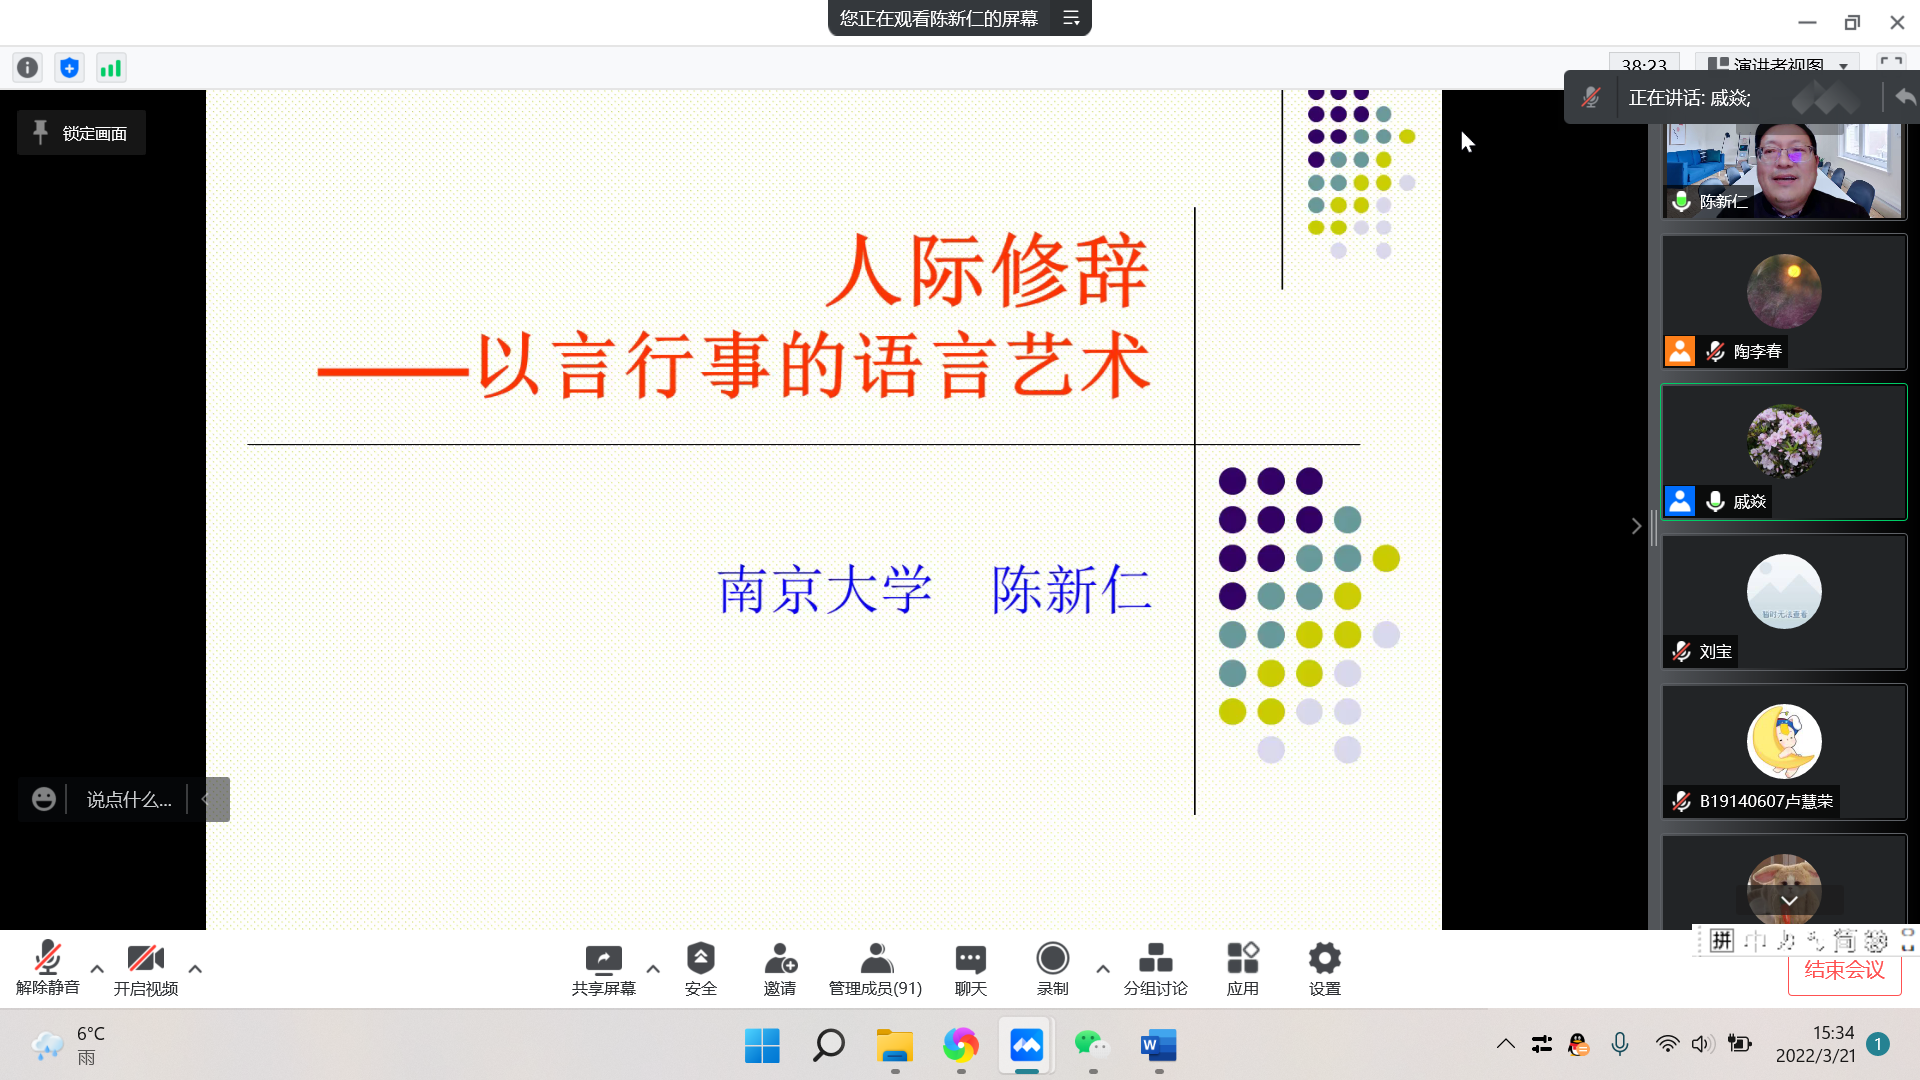Expand video options arrow beside 开启视频

195,969
